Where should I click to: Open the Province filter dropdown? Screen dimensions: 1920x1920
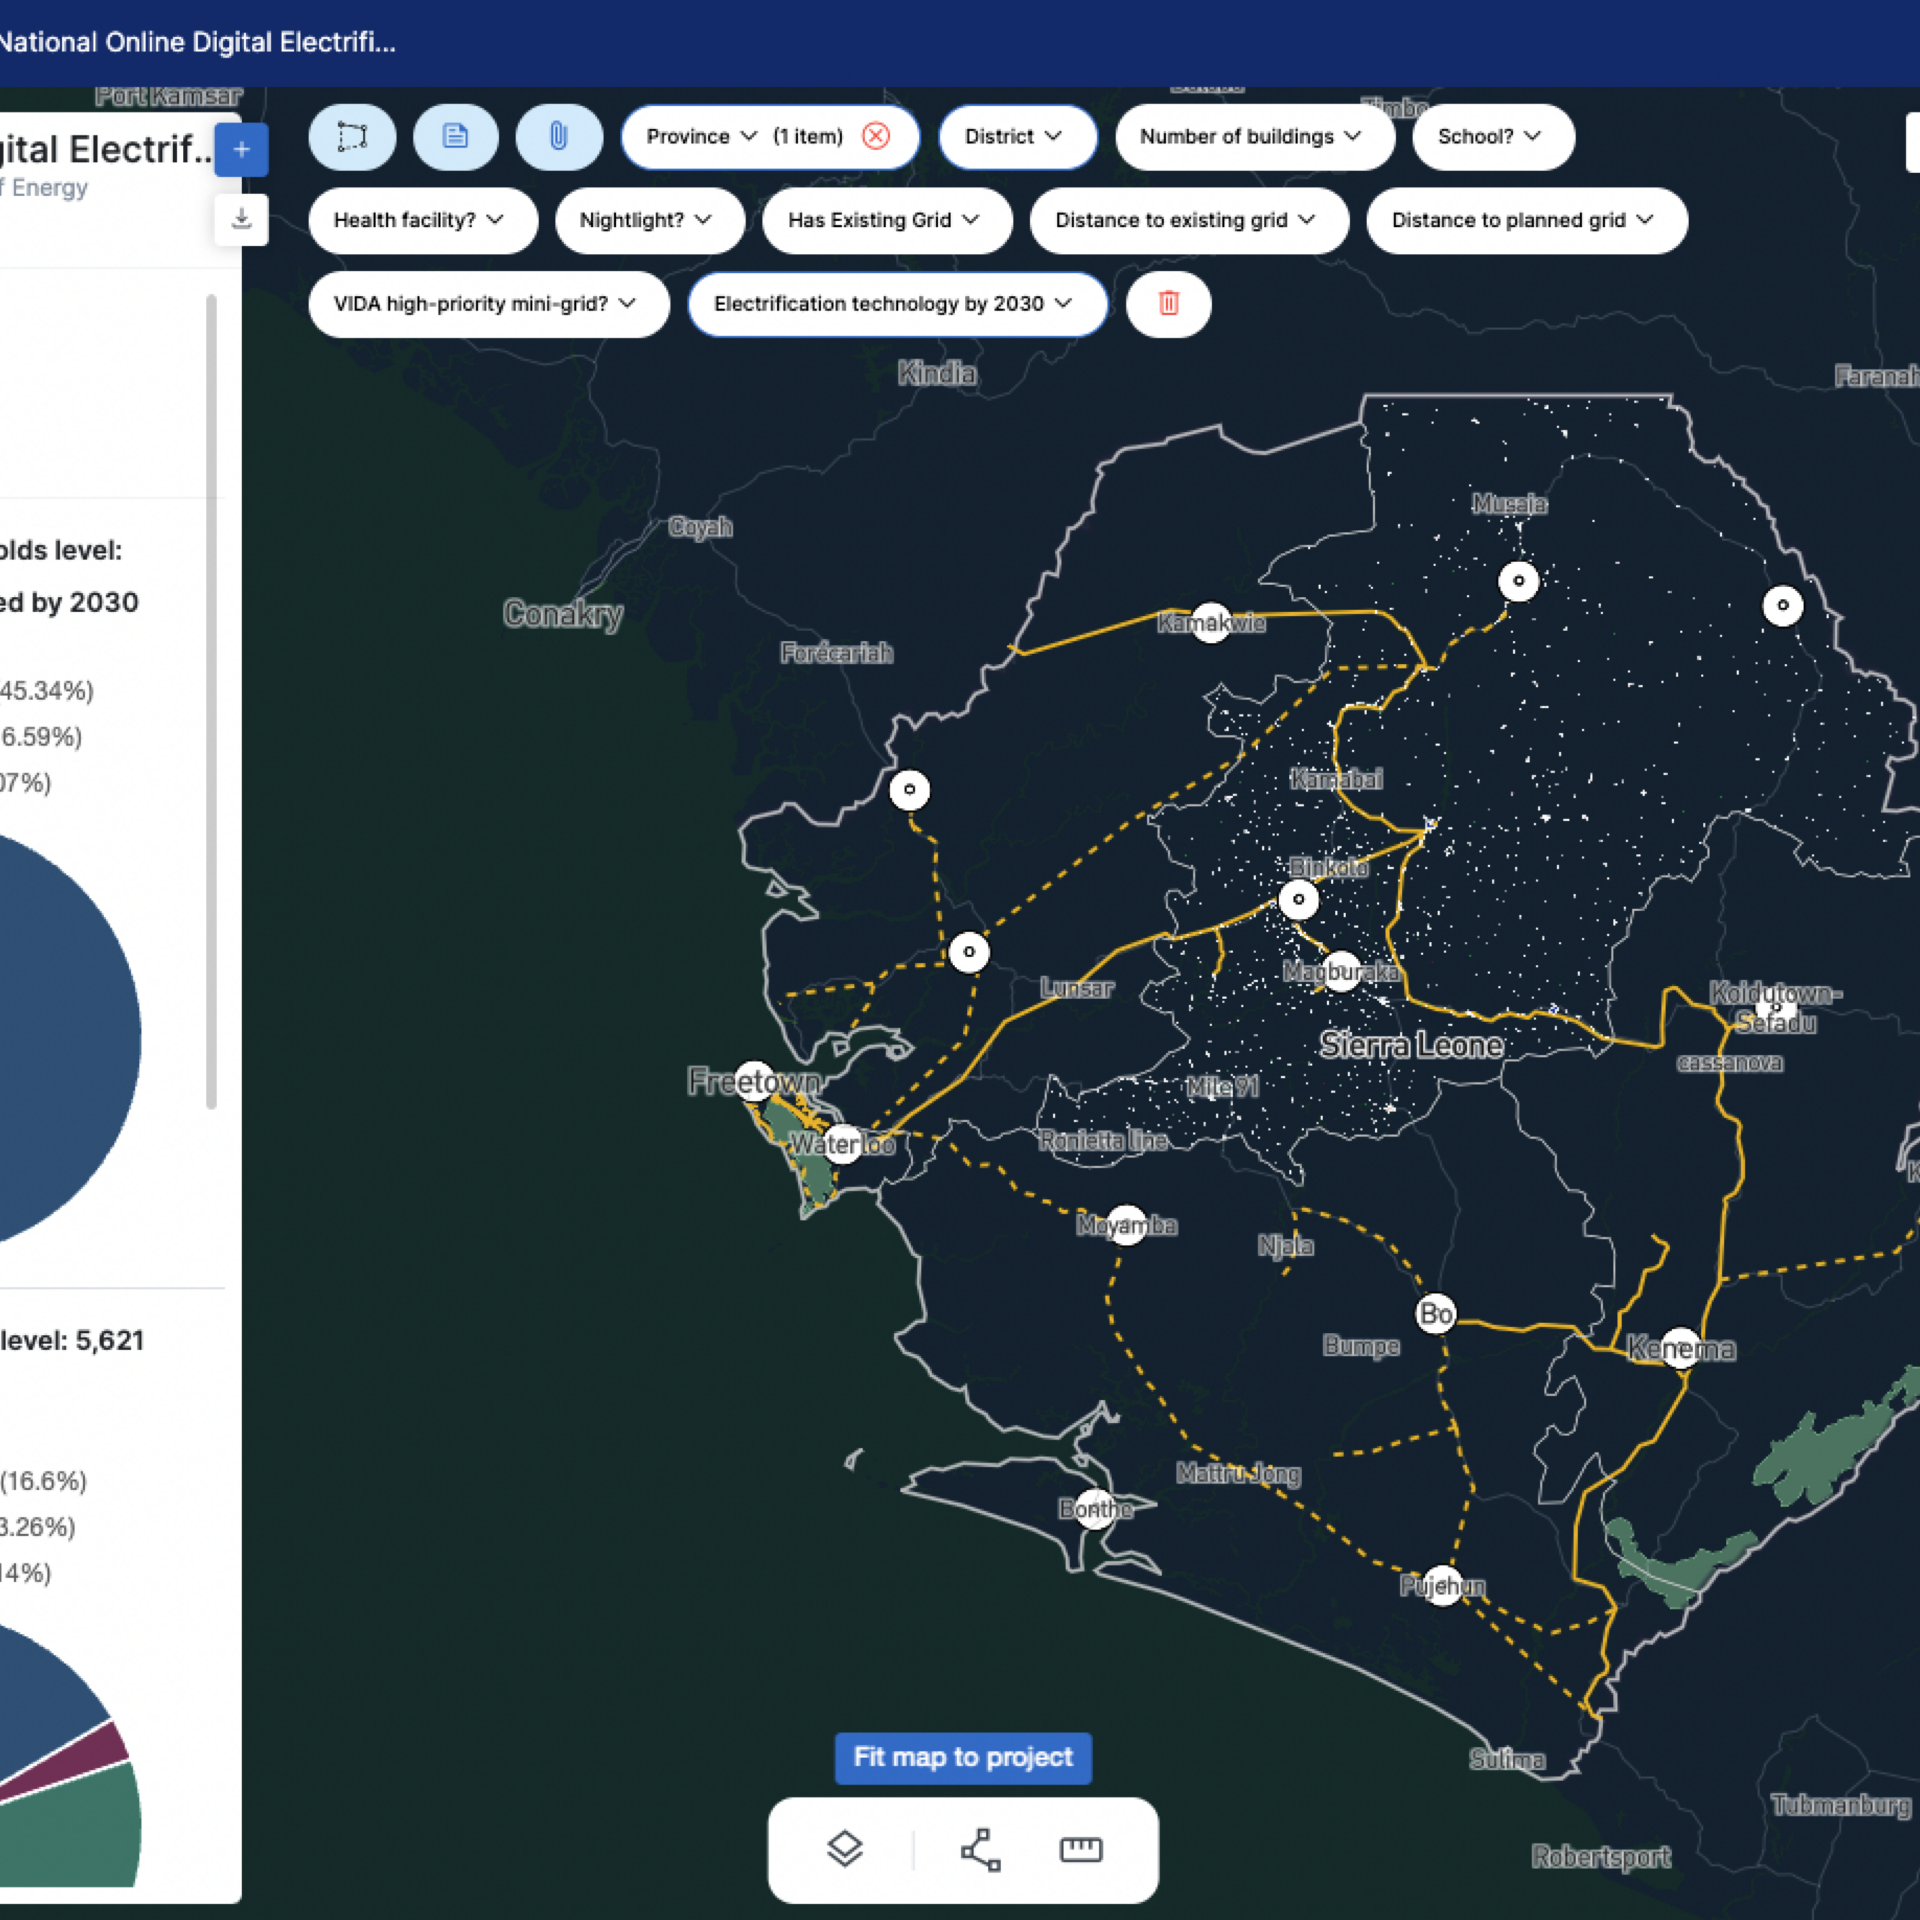(x=701, y=136)
